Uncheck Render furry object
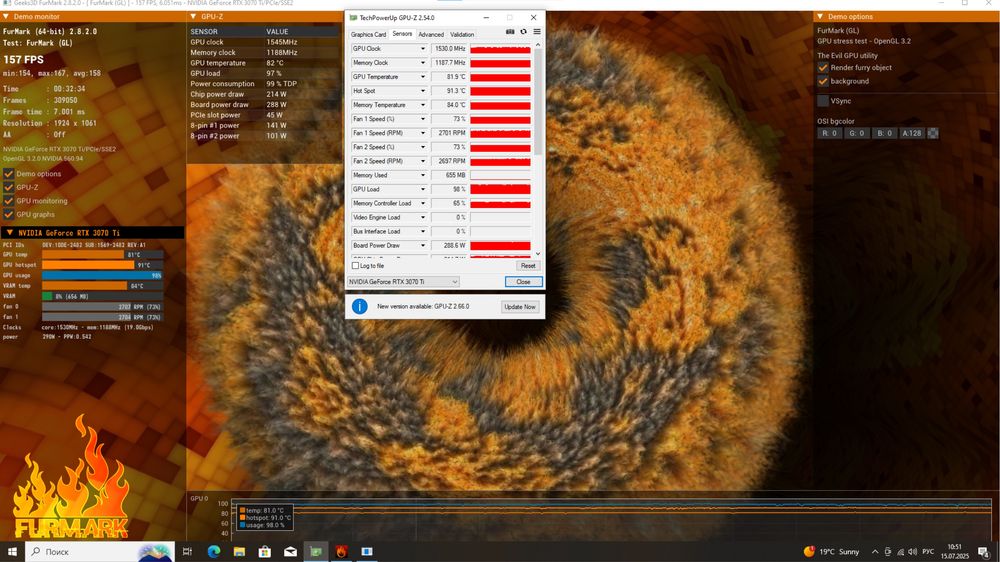1000x562 pixels. [823, 68]
